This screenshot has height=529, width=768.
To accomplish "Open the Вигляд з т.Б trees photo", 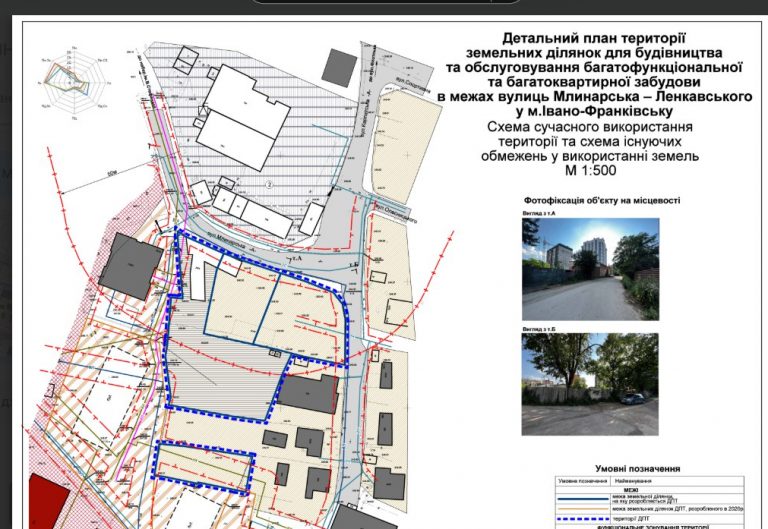I will [590, 385].
